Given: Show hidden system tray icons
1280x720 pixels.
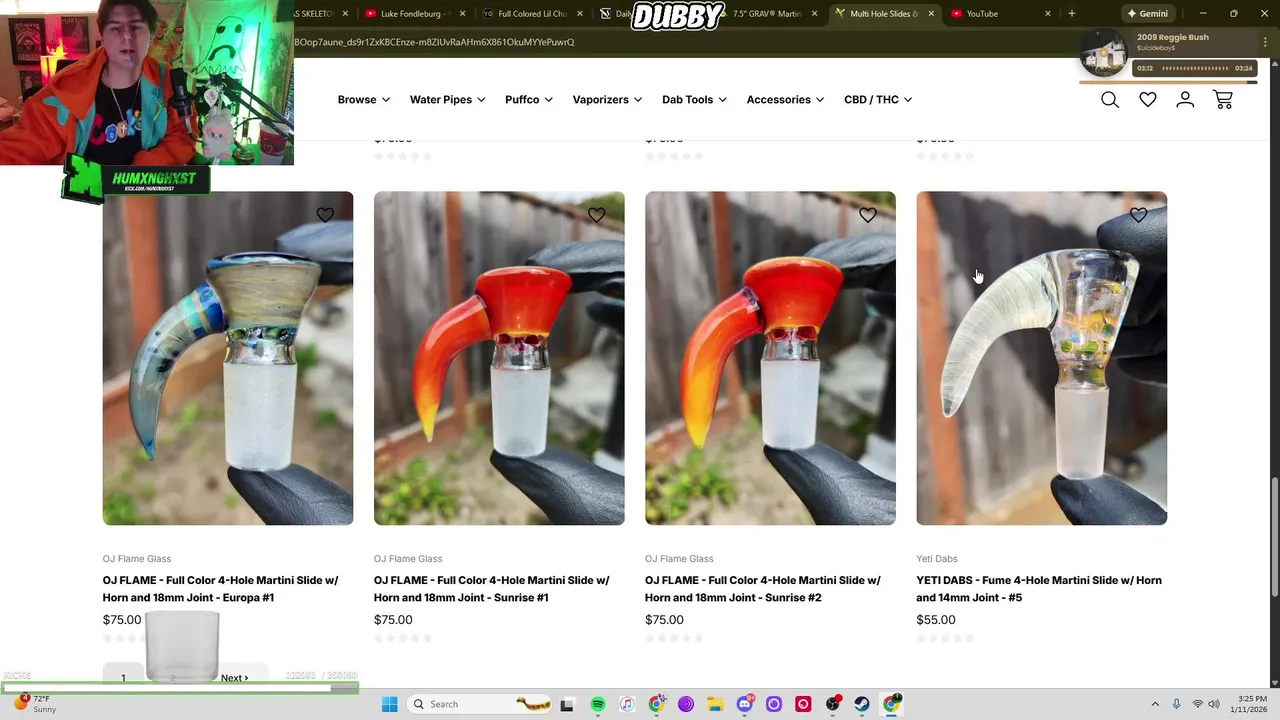Looking at the screenshot, I should tap(1155, 704).
